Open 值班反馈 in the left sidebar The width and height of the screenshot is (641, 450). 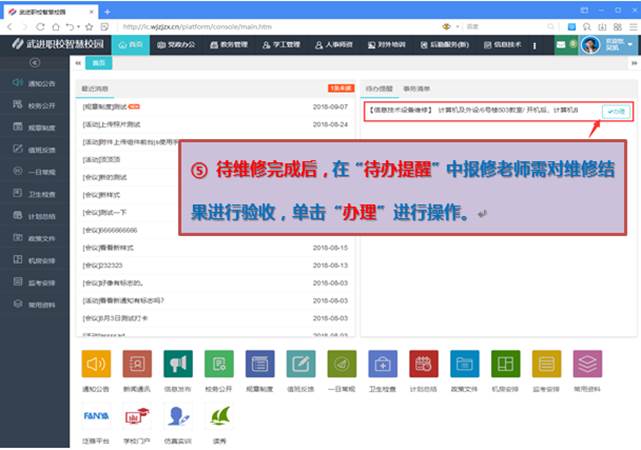click(x=34, y=150)
